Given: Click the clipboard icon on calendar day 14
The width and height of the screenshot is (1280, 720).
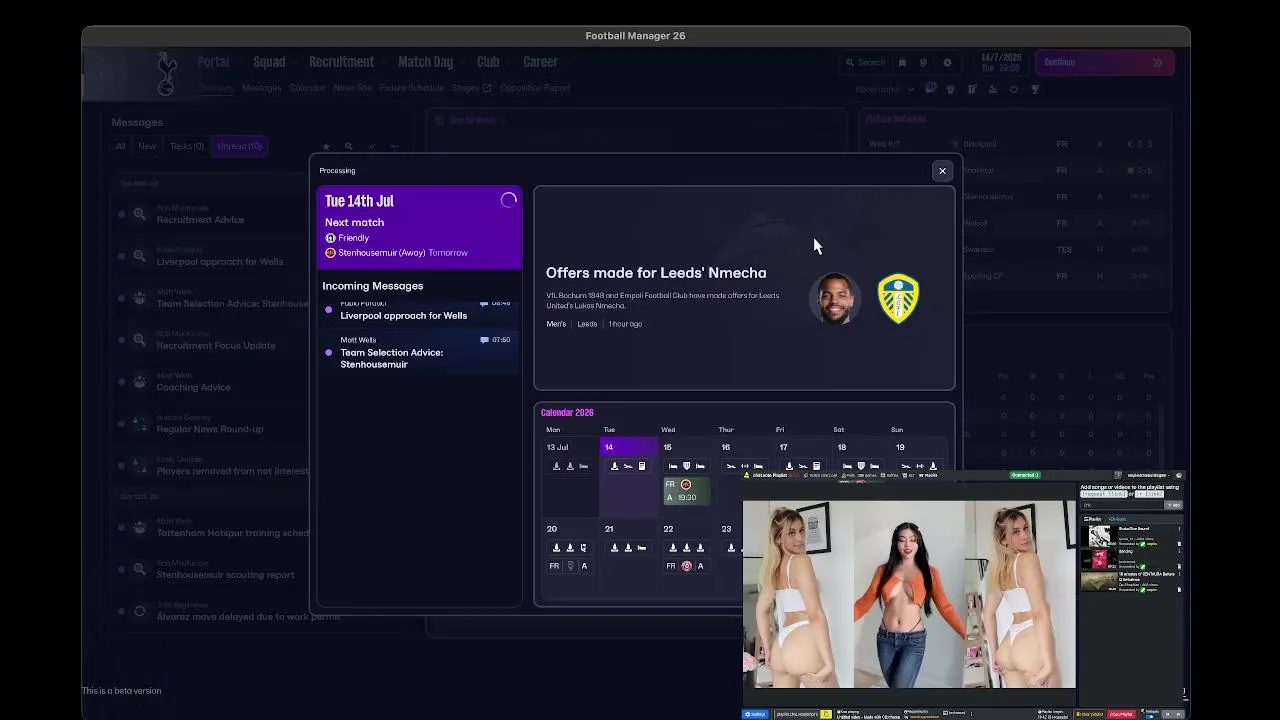Looking at the screenshot, I should pos(642,466).
